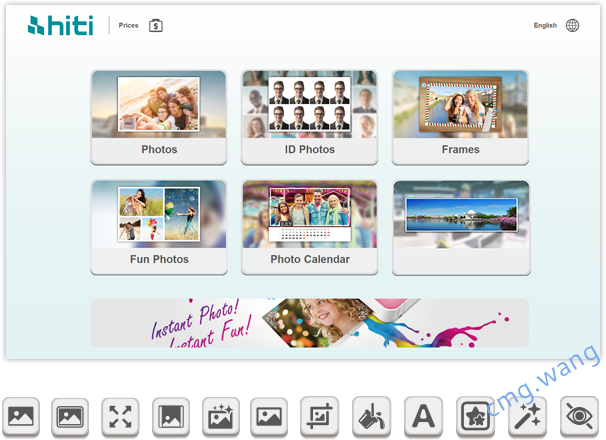Open language selection via globe icon

(x=572, y=26)
